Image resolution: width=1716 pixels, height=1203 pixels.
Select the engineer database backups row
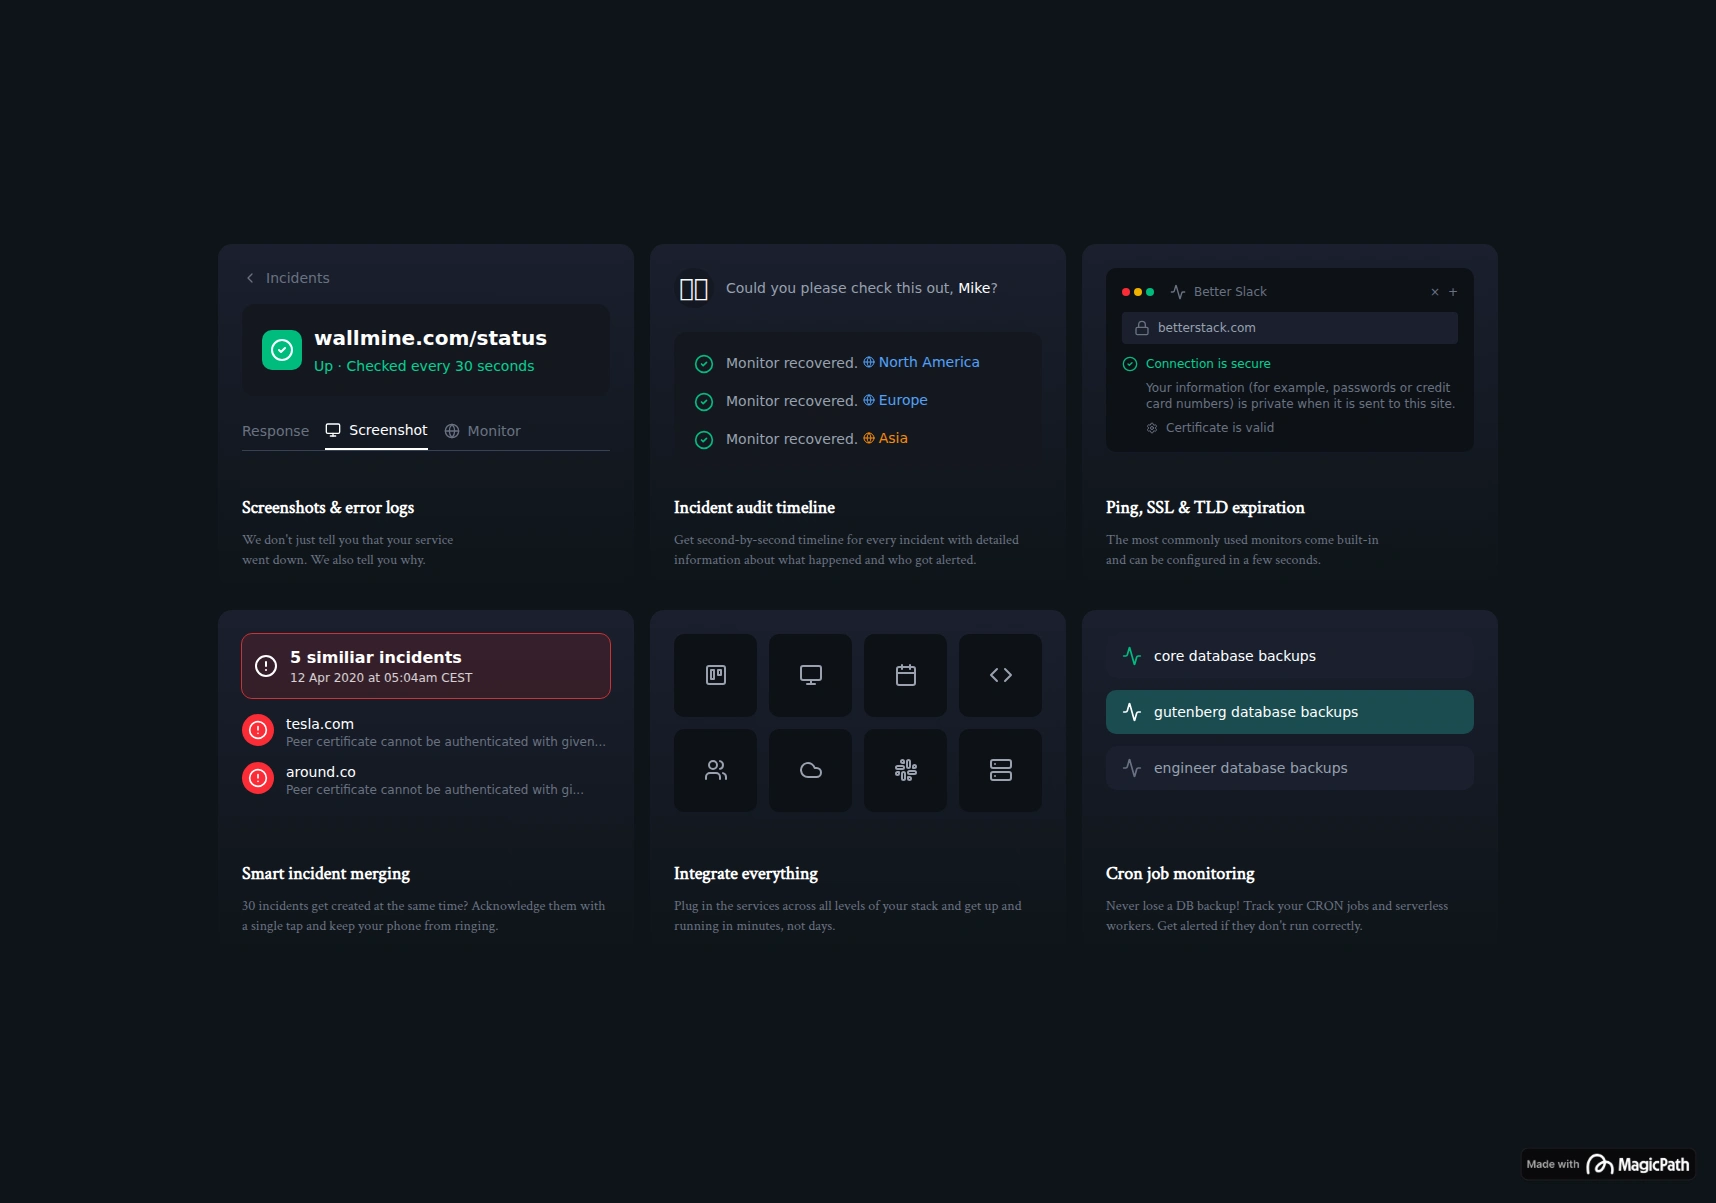coord(1290,768)
